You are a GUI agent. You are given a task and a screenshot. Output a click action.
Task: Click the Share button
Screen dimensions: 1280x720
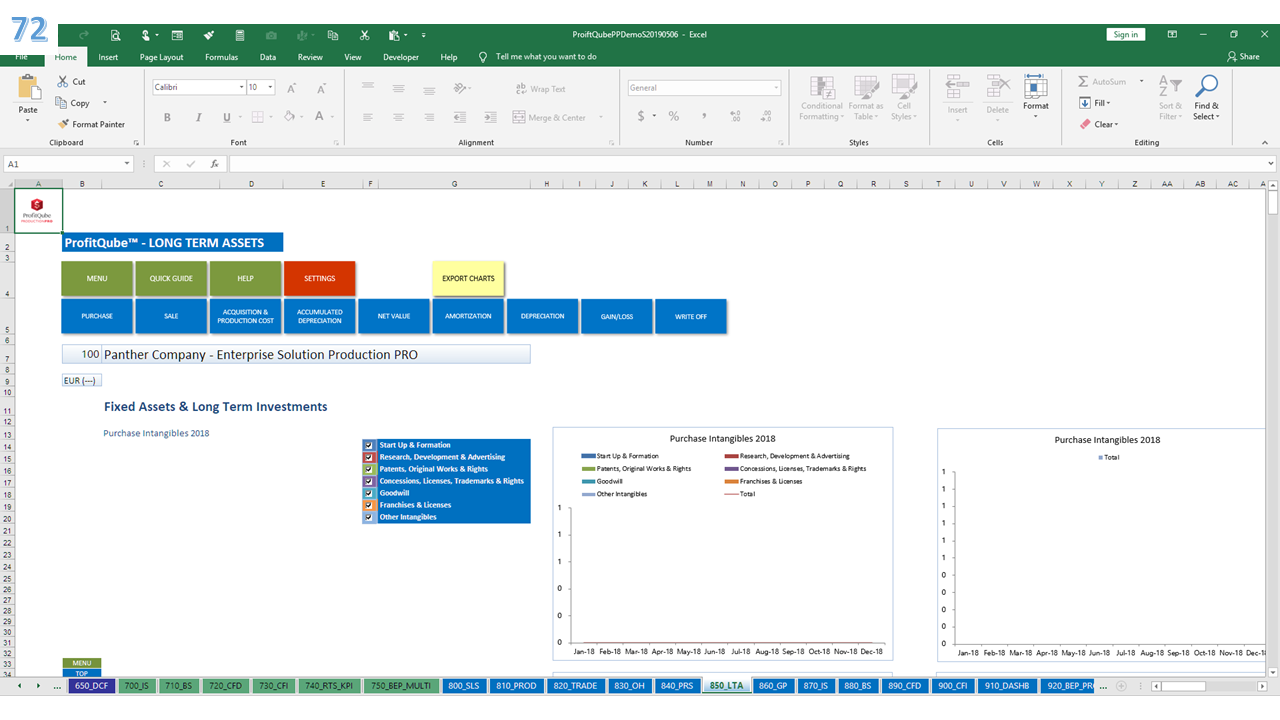(x=1244, y=57)
